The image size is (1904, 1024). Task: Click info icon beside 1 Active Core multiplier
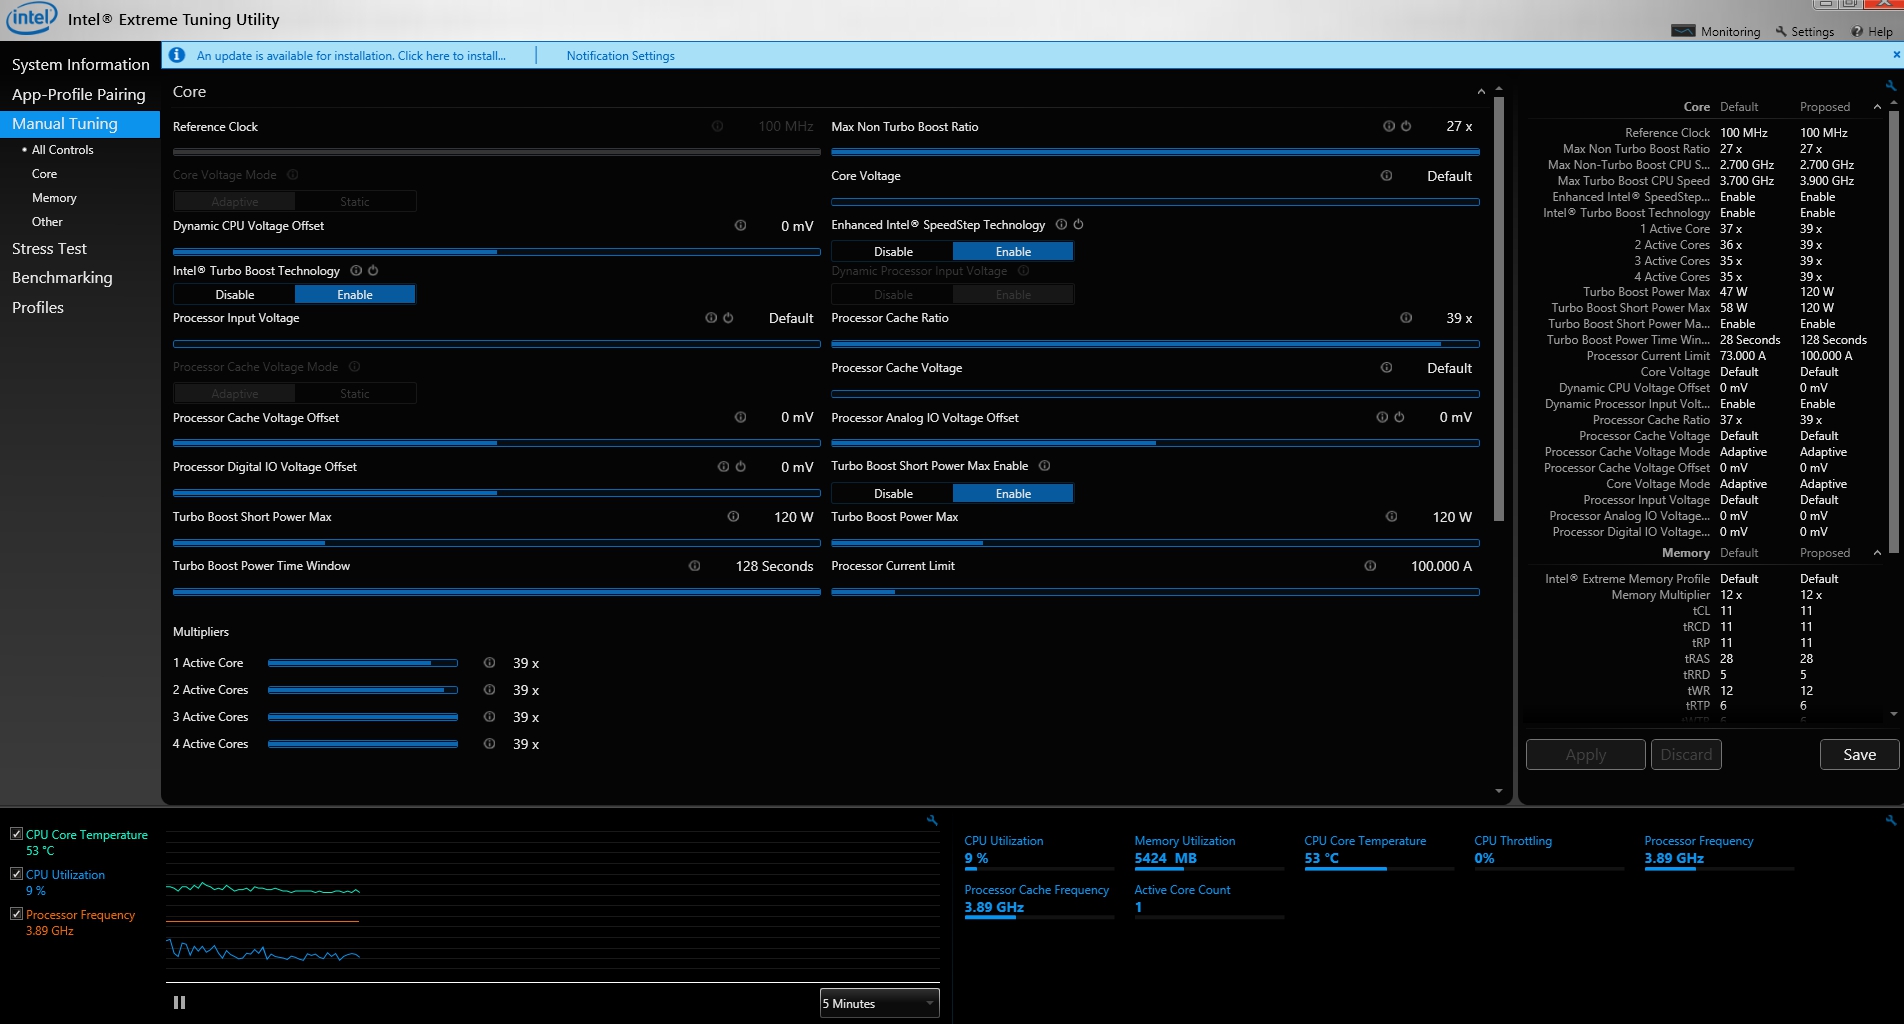coord(489,663)
